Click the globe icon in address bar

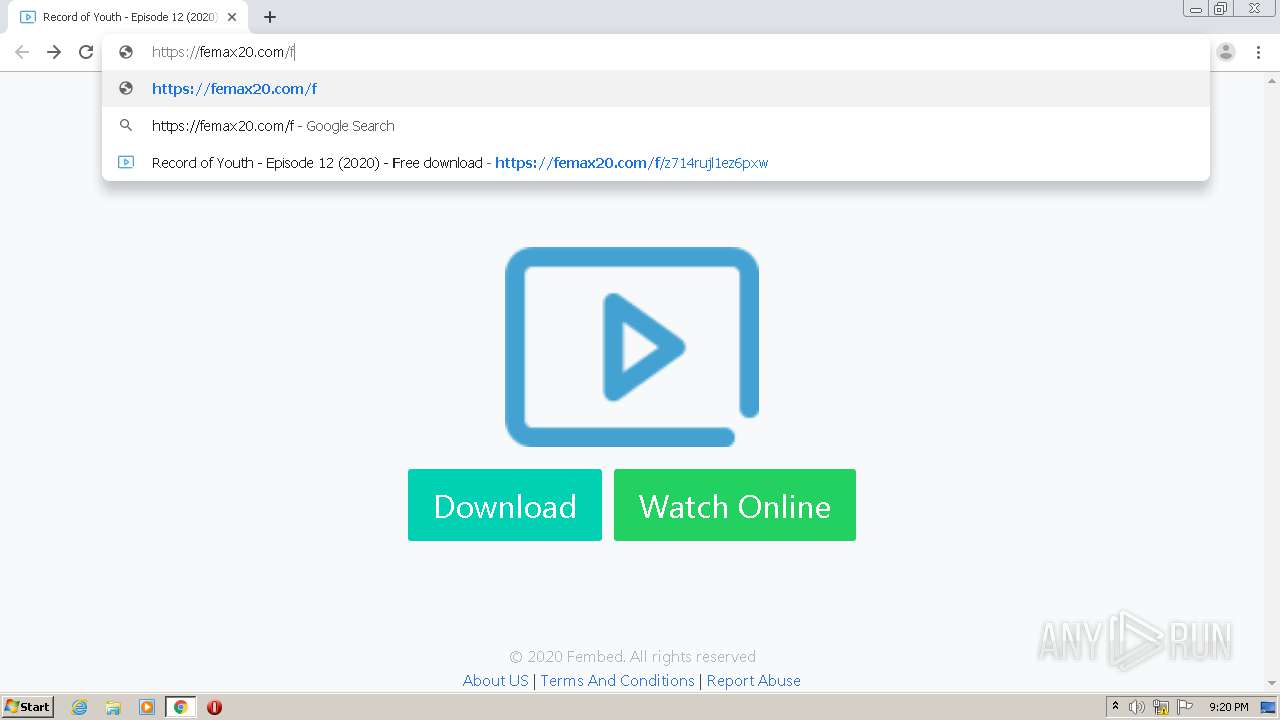pyautogui.click(x=126, y=52)
